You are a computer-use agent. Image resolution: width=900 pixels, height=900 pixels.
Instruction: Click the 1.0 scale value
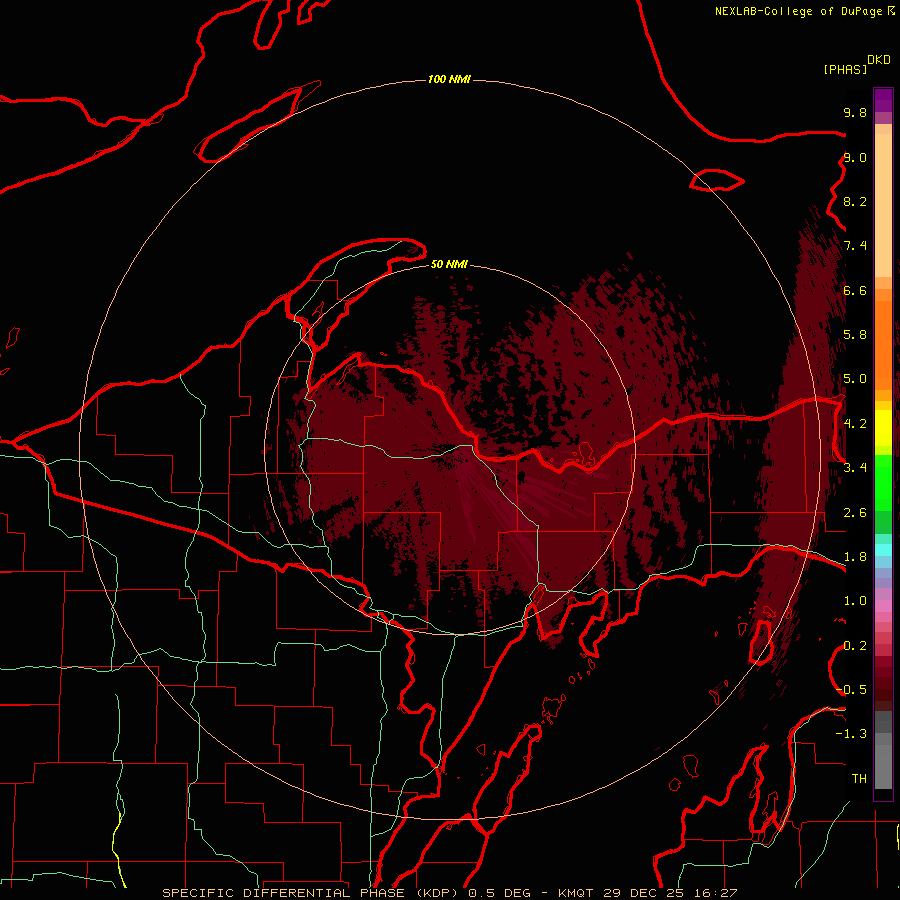pyautogui.click(x=855, y=601)
